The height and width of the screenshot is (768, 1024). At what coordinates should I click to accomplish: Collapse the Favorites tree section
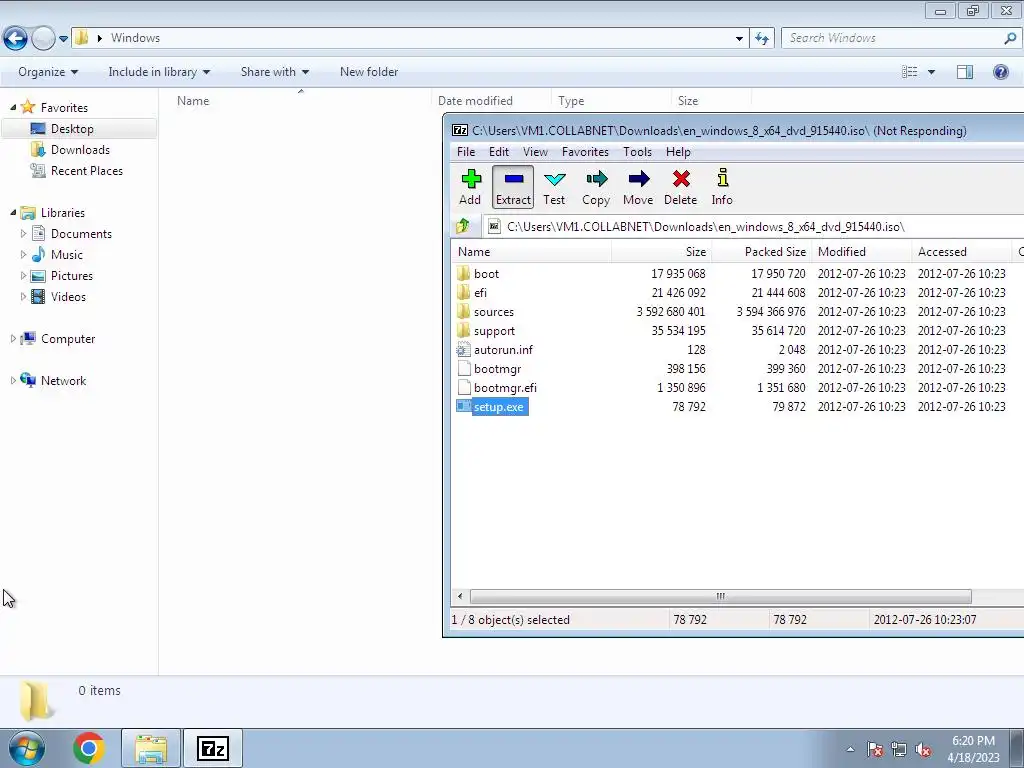[x=13, y=107]
